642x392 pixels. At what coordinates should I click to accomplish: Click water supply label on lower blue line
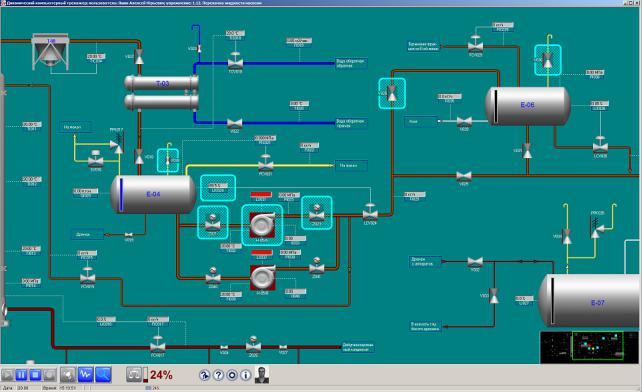click(x=351, y=123)
